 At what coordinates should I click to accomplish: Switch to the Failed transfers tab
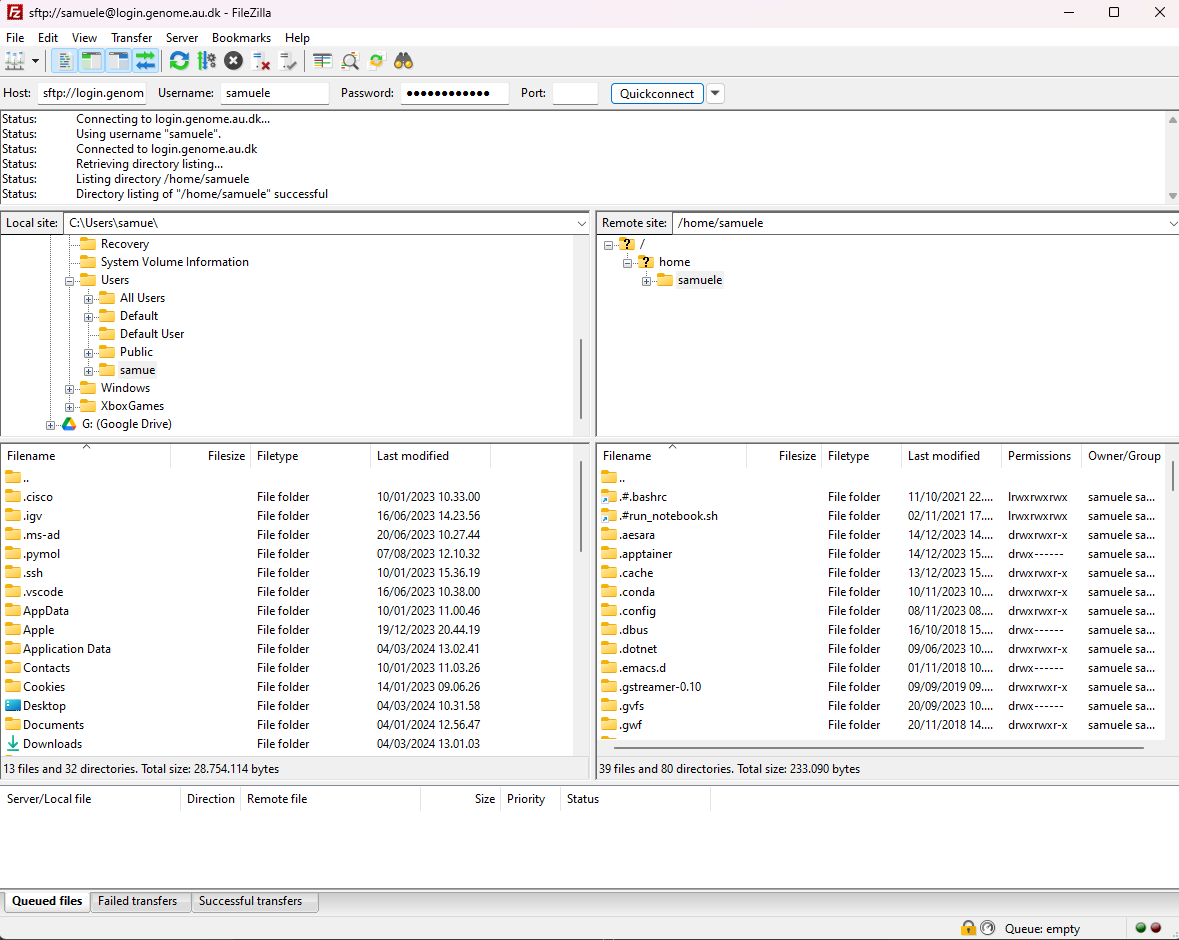click(137, 901)
